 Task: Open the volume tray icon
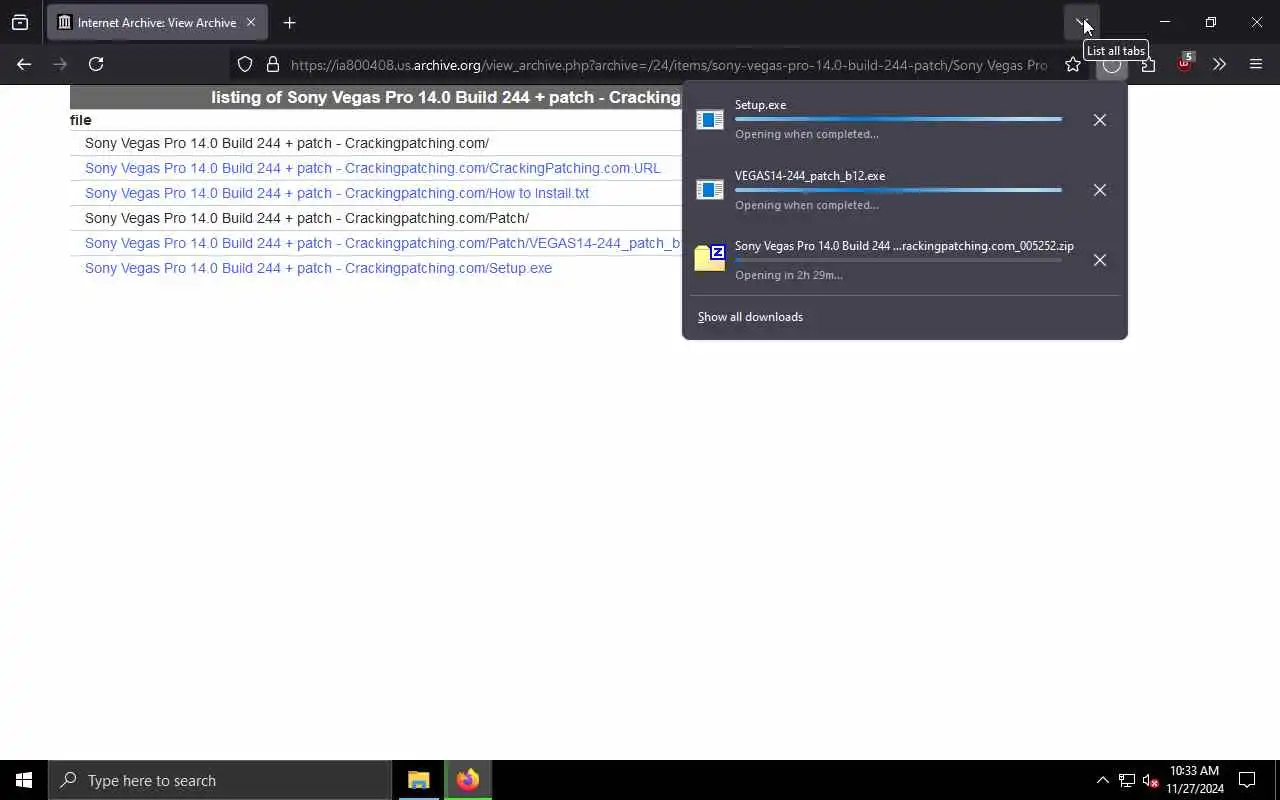point(1150,780)
